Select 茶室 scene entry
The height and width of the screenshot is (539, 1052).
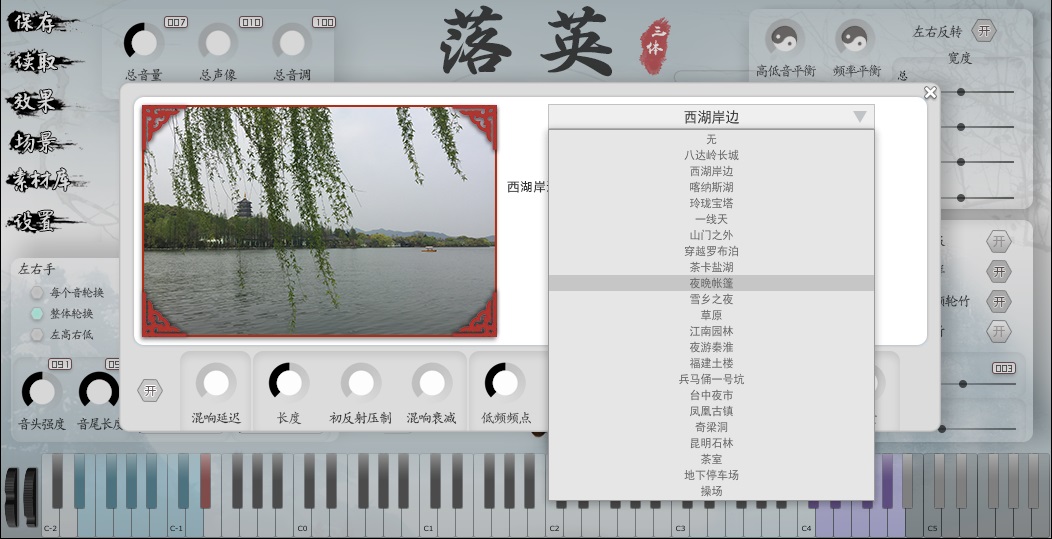point(711,459)
